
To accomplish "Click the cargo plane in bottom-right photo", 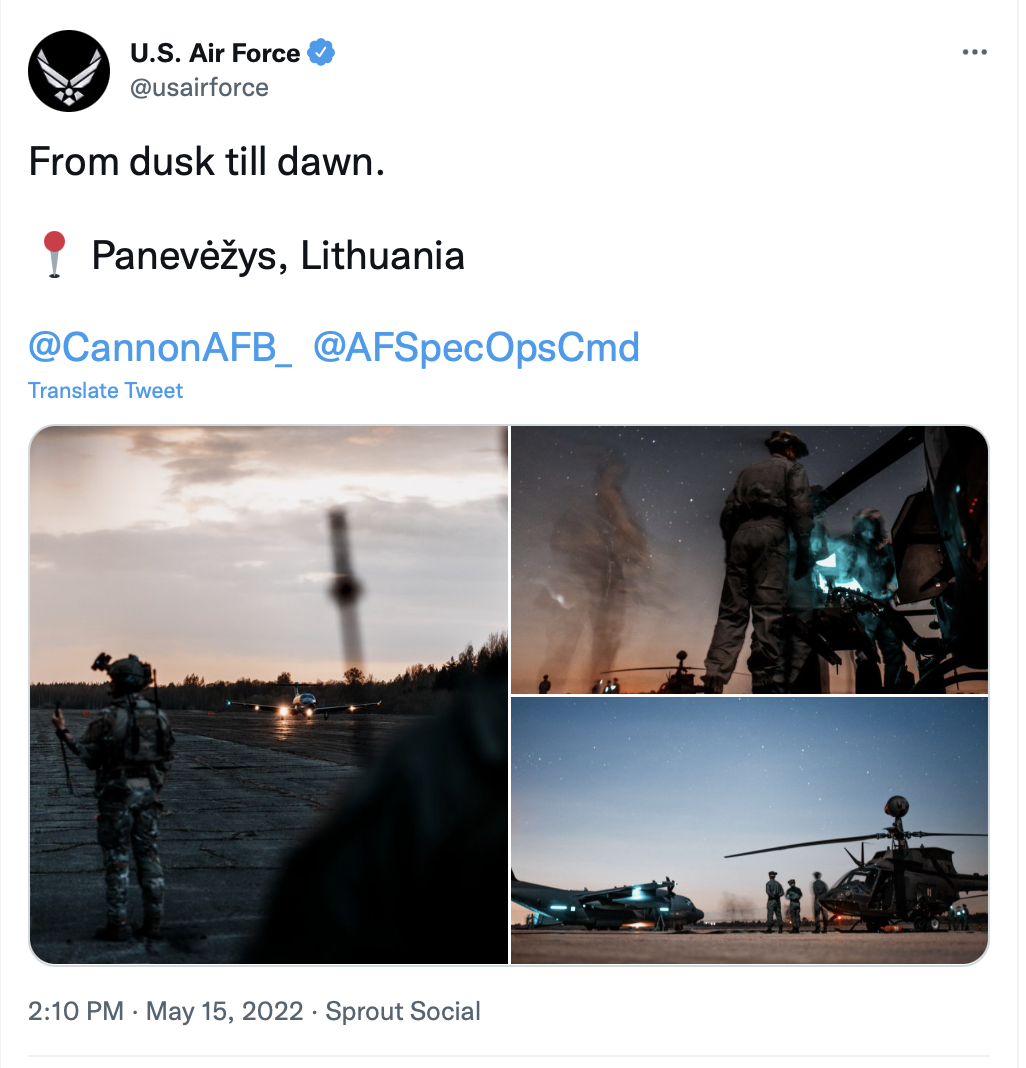I will coord(606,904).
